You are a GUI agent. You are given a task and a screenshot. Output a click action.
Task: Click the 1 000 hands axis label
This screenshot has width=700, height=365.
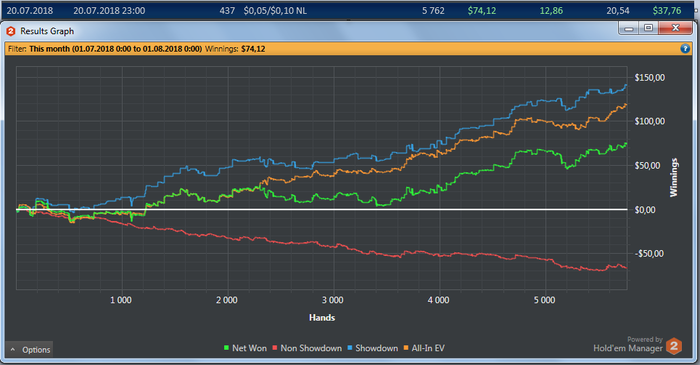click(121, 300)
